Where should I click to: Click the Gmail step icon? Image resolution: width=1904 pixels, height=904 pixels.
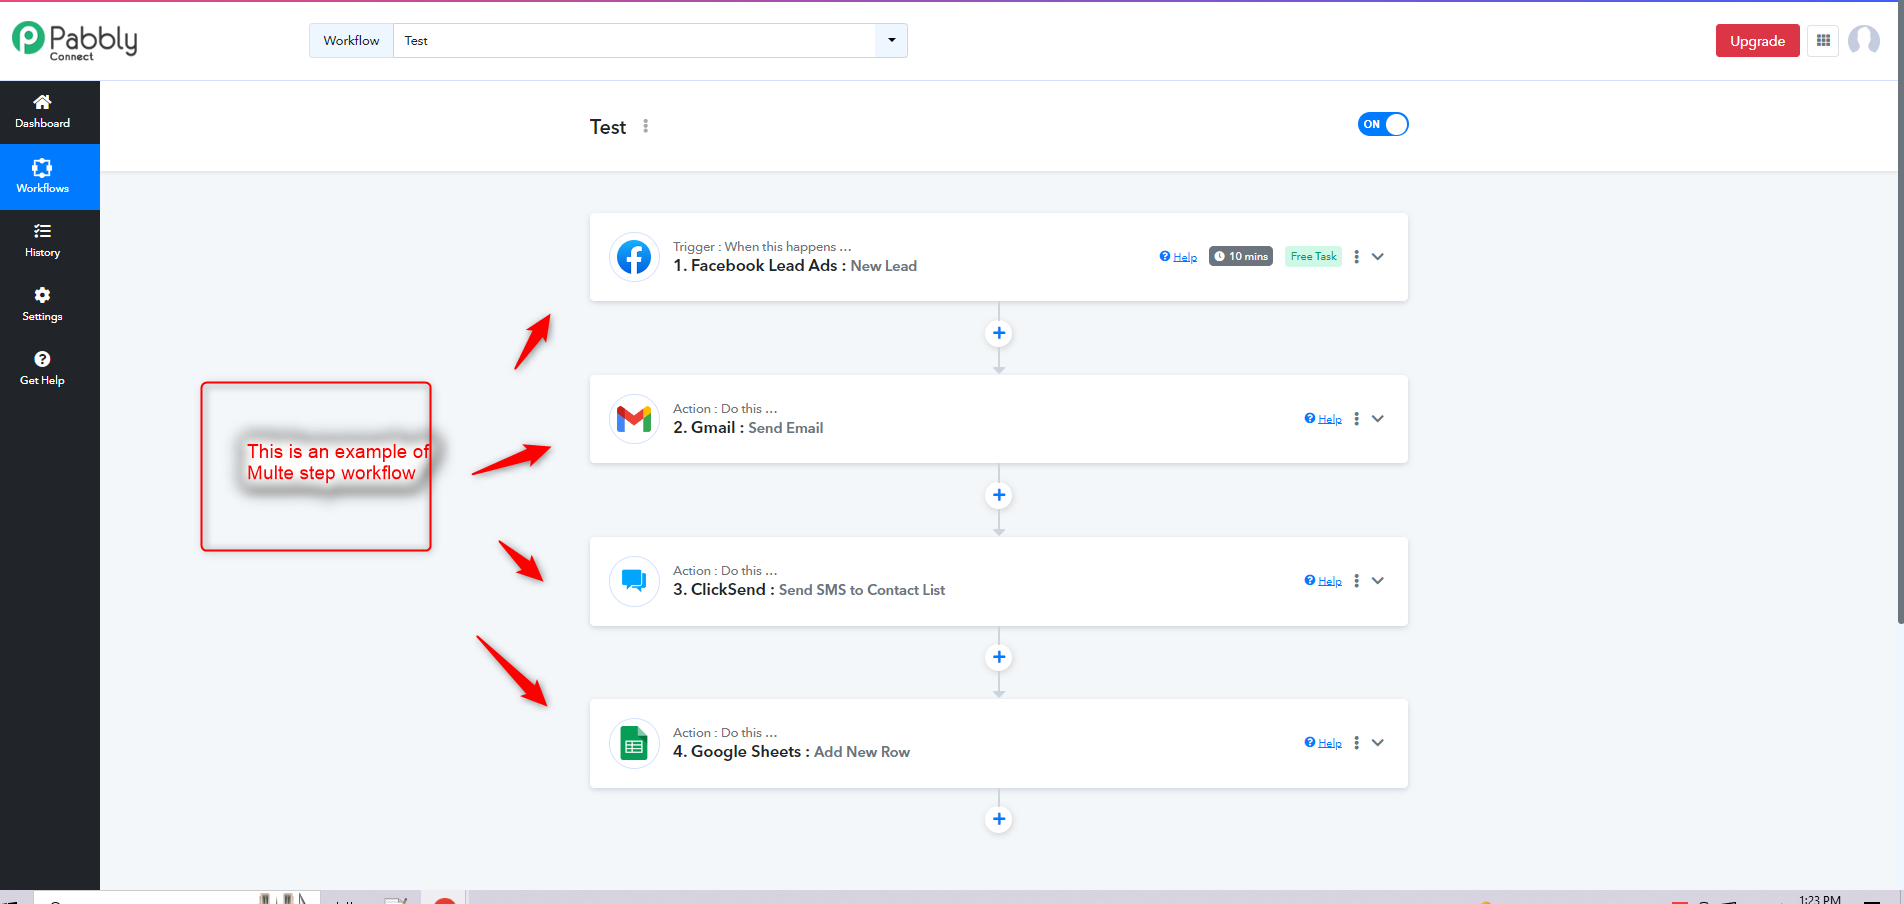tap(634, 419)
